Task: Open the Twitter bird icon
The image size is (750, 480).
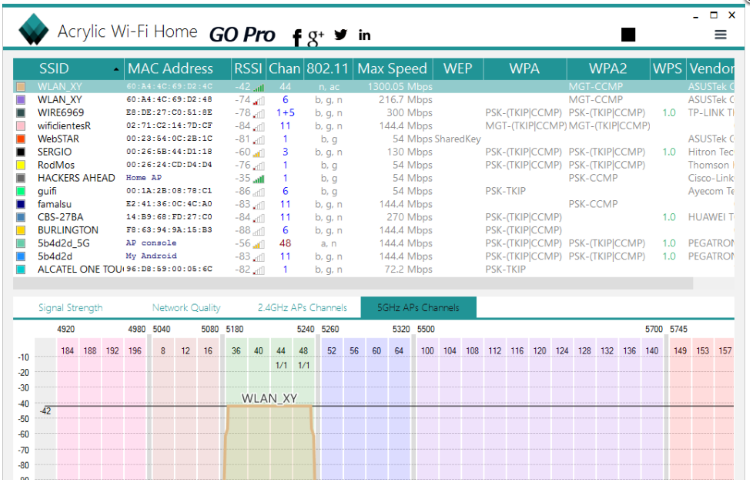Action: coord(341,34)
